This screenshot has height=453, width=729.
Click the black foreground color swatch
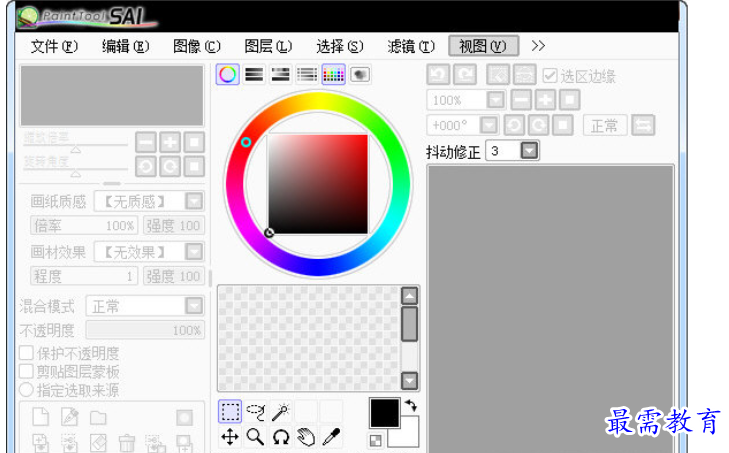tap(384, 413)
